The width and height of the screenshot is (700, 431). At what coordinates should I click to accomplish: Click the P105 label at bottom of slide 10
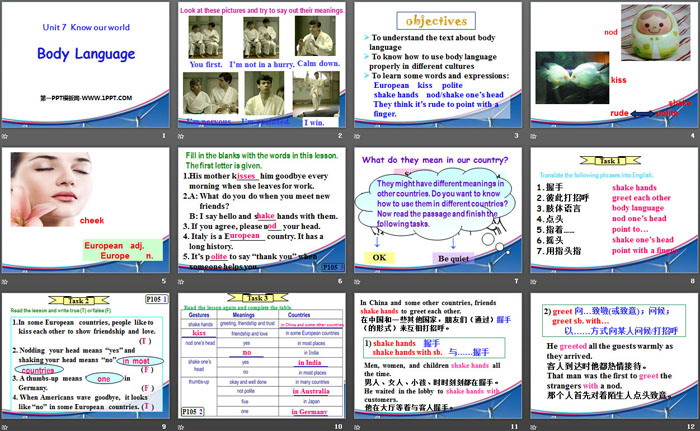[194, 410]
